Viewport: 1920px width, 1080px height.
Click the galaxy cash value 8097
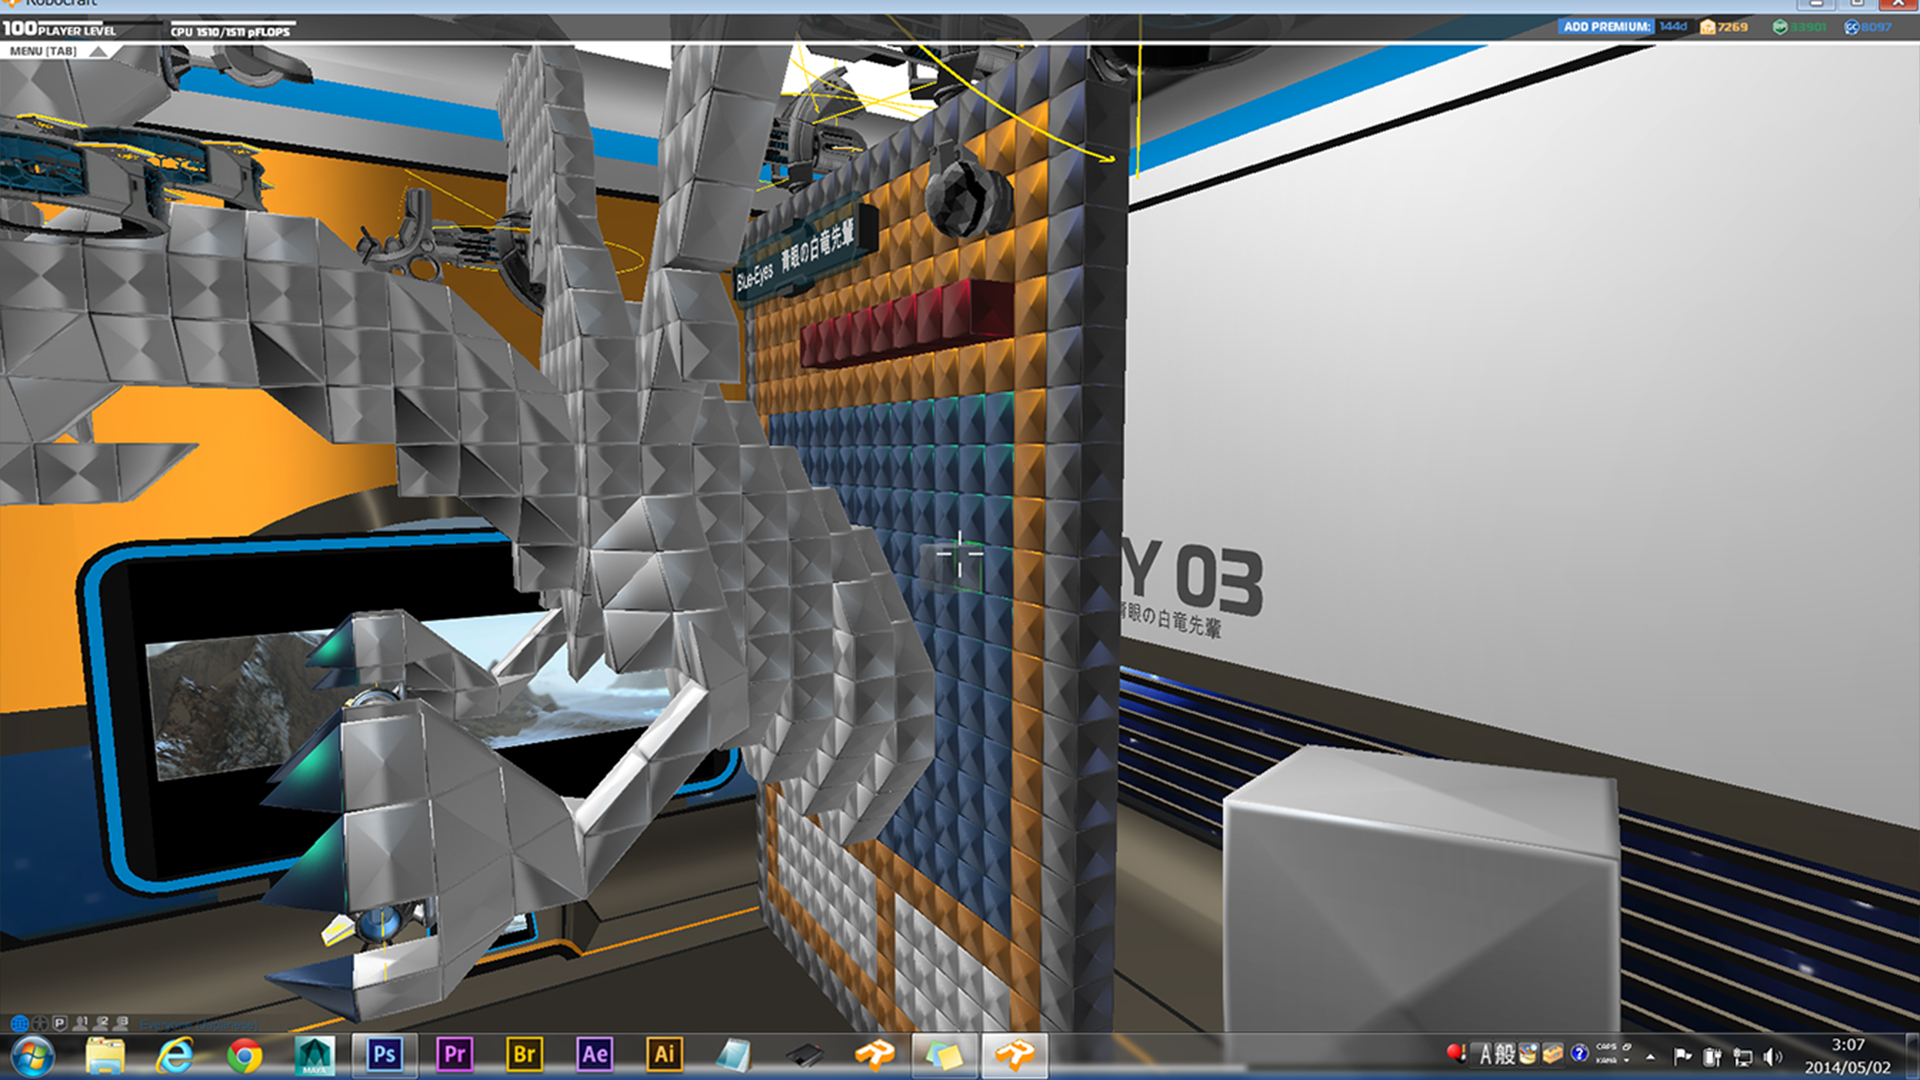coord(1877,27)
